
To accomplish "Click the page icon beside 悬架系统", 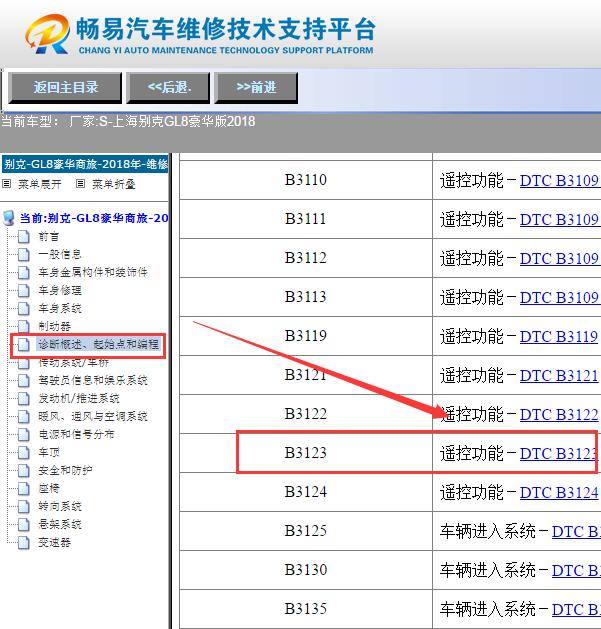I will click(24, 524).
